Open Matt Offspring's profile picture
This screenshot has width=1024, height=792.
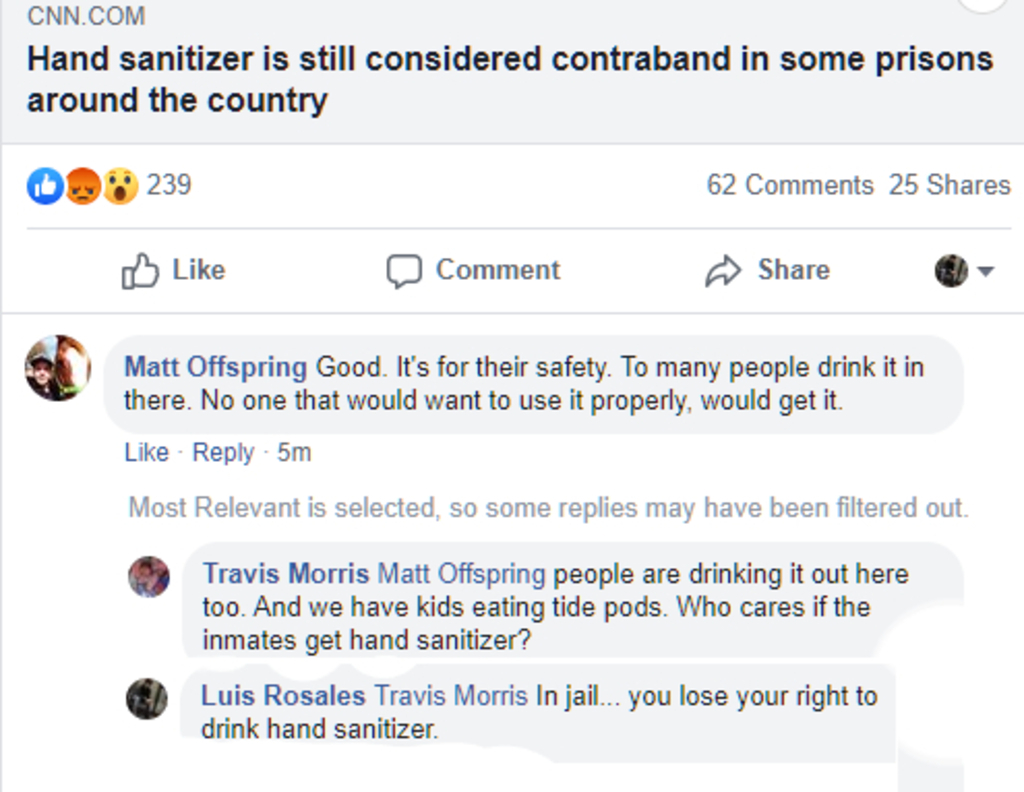tap(57, 368)
